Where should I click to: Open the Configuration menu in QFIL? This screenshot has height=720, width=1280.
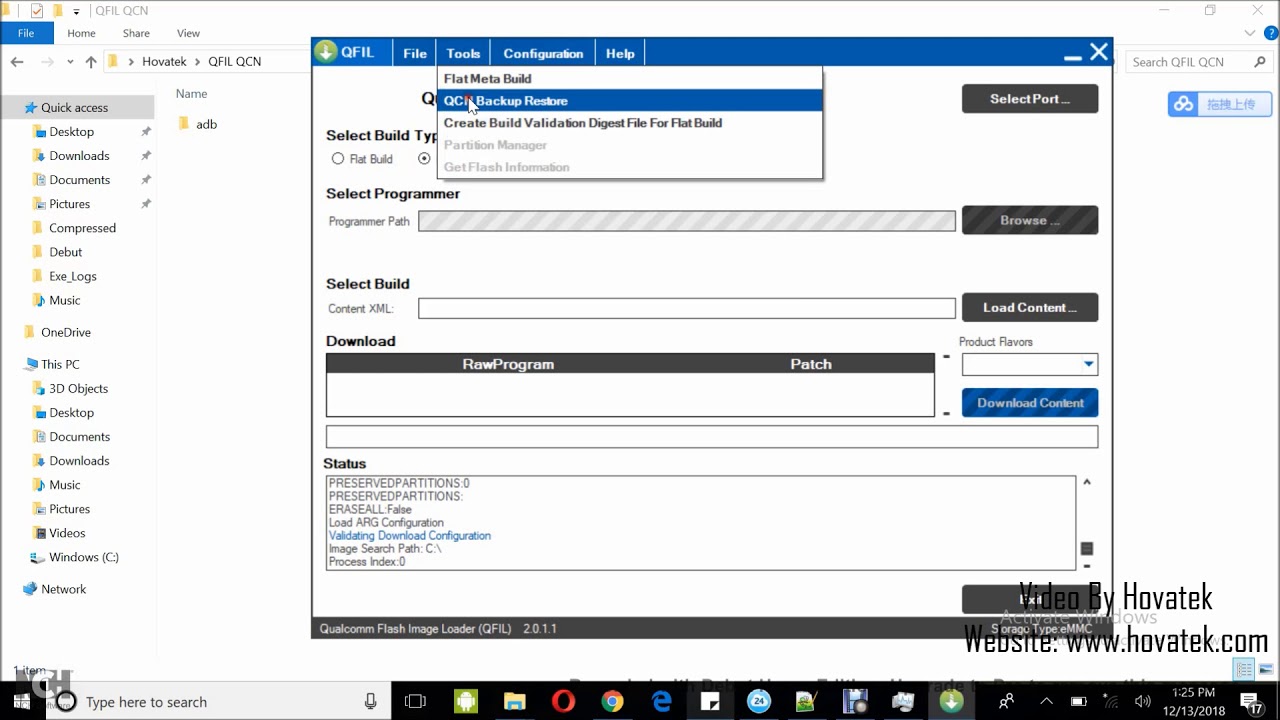(543, 53)
